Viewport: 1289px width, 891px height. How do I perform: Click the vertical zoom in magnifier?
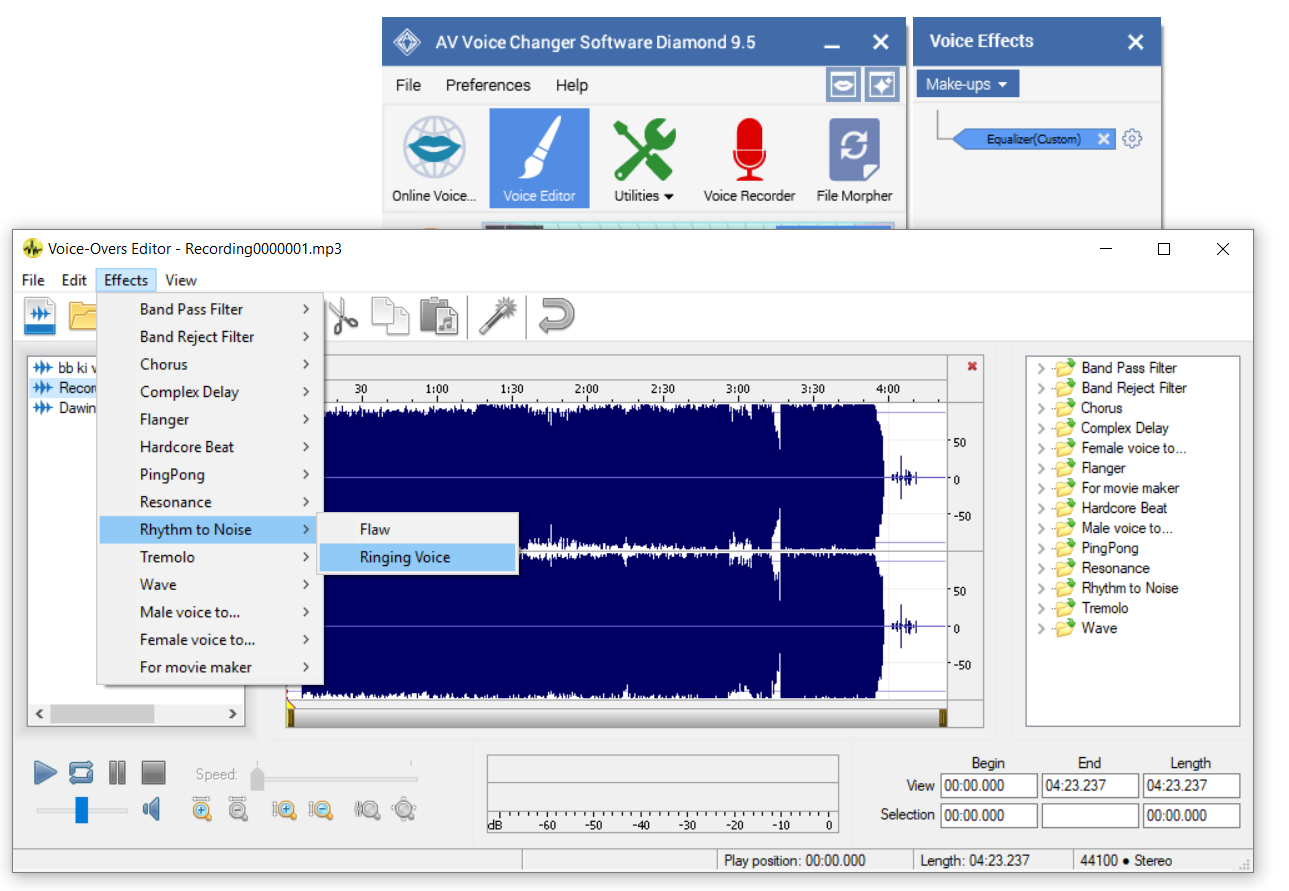(284, 809)
